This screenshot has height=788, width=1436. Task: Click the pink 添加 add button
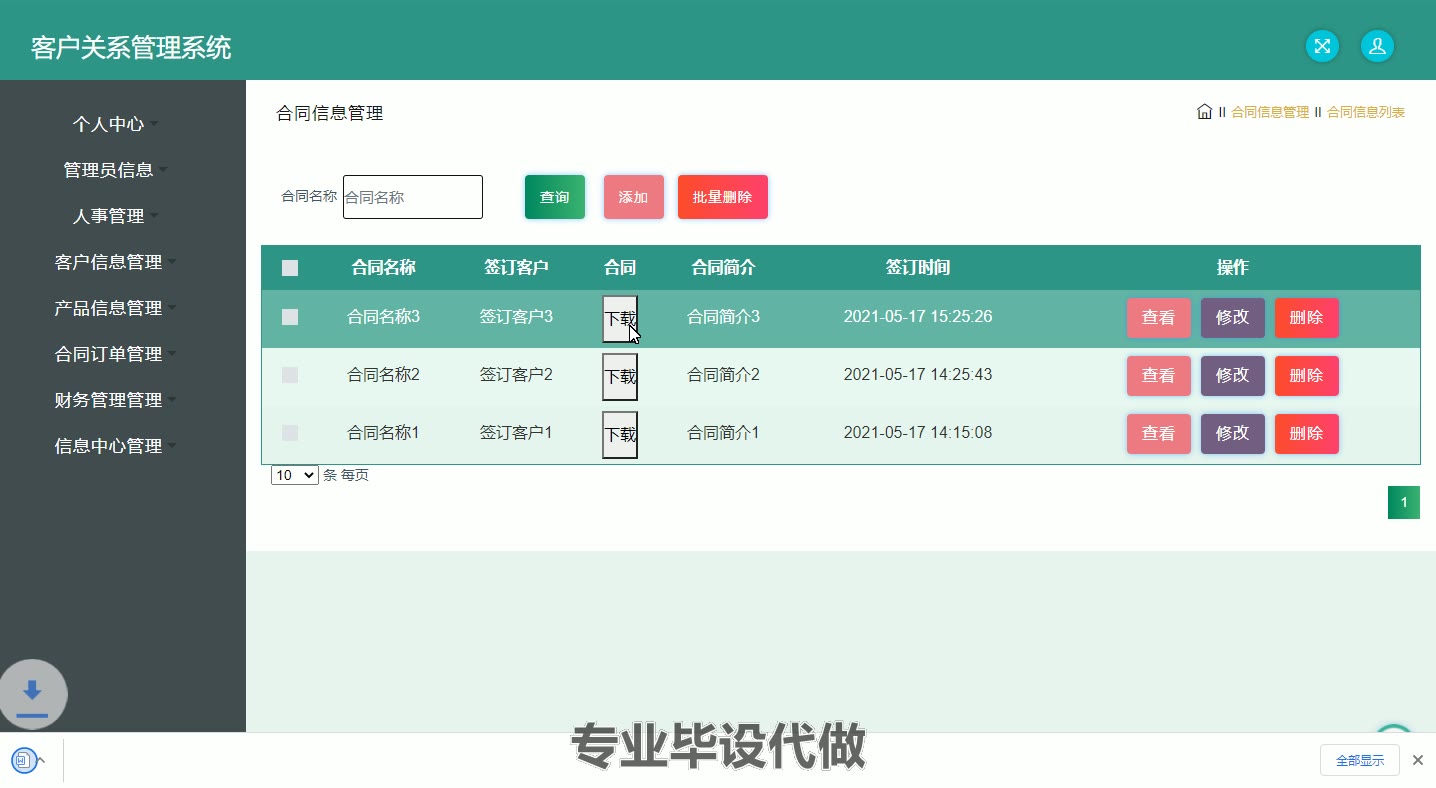coord(634,197)
